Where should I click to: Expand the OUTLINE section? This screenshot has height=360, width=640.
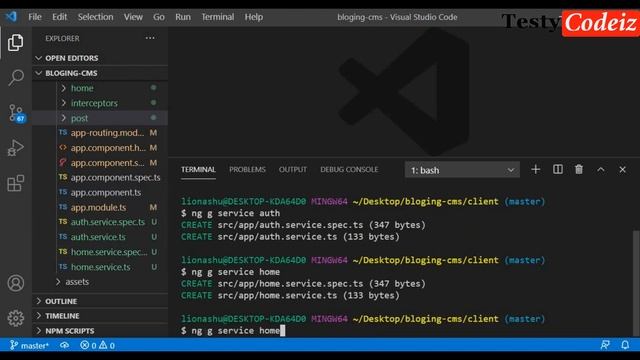pyautogui.click(x=100, y=301)
